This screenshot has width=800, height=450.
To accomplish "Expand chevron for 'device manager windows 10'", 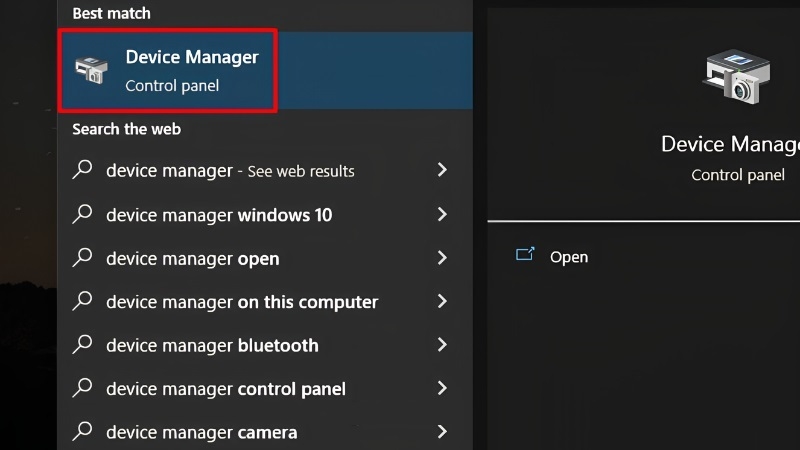I will pos(442,214).
